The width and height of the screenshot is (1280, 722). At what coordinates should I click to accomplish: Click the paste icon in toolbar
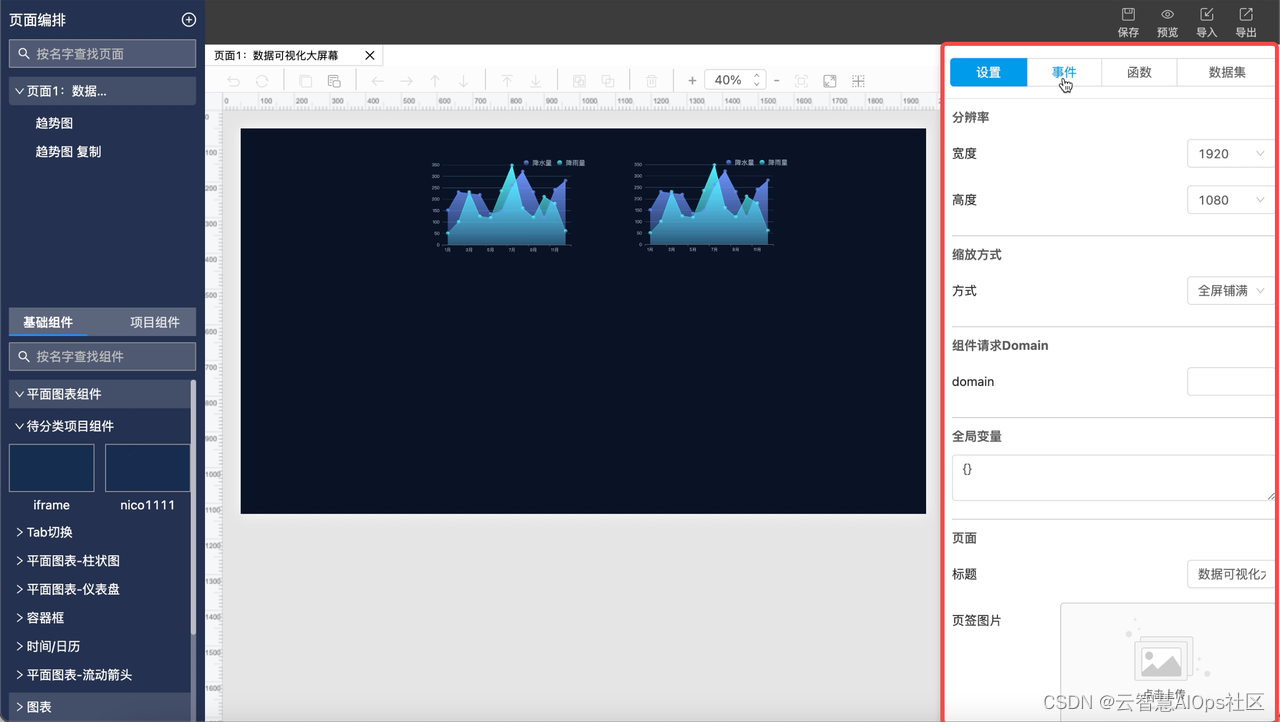pos(334,81)
